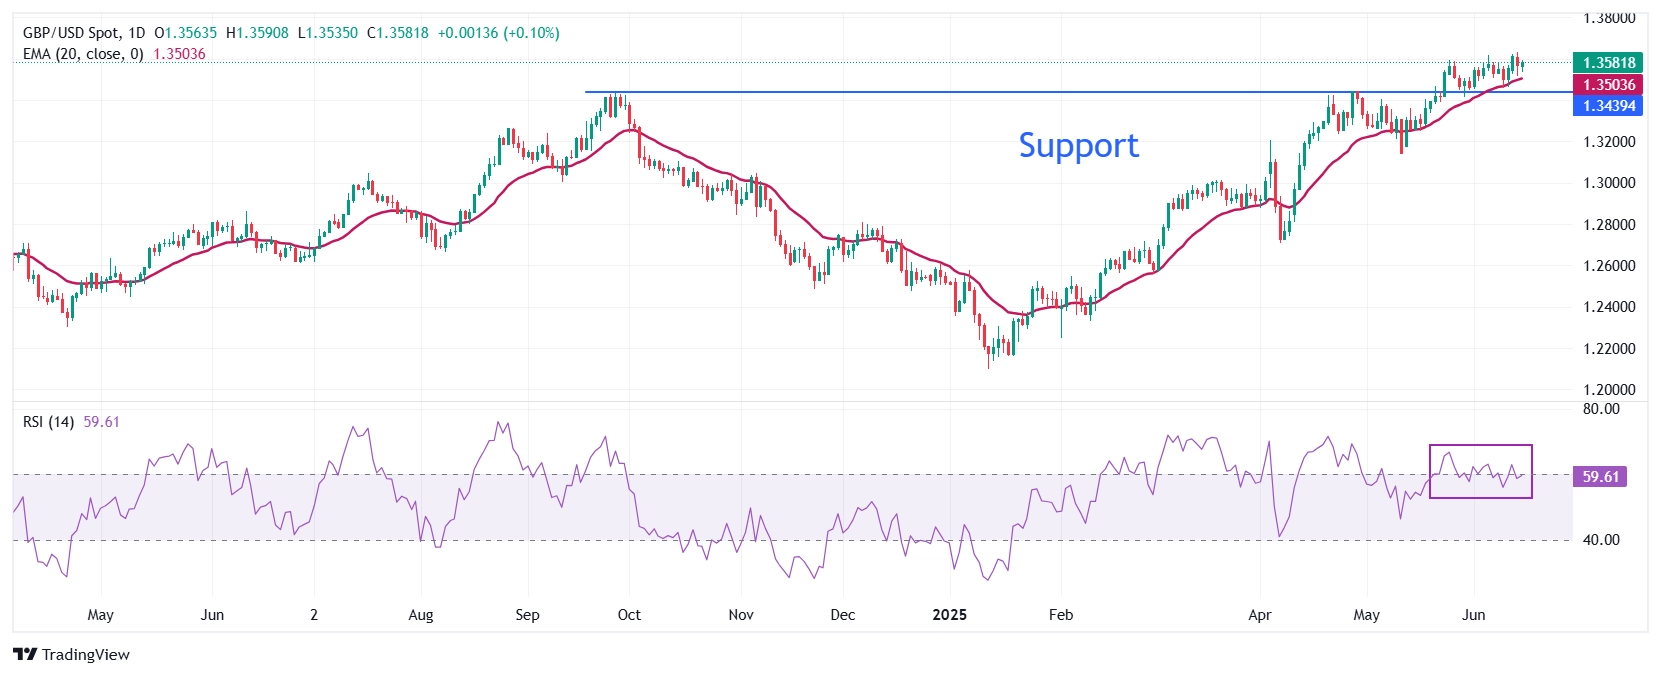
Task: Select the purple rectangle on the RSI pane
Action: point(1480,471)
